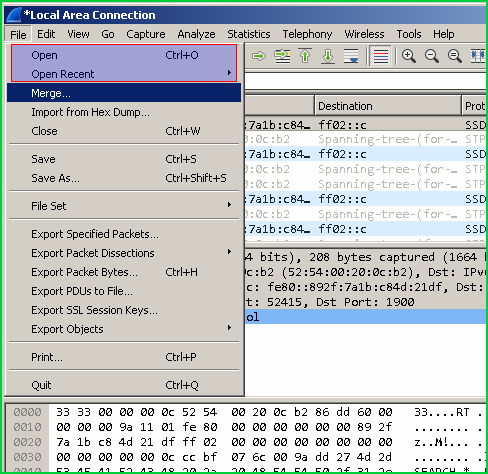Screen dimensions: 488x474
Task: Click ASCII text 'z..M!...' in hex pane
Action: click(x=442, y=442)
